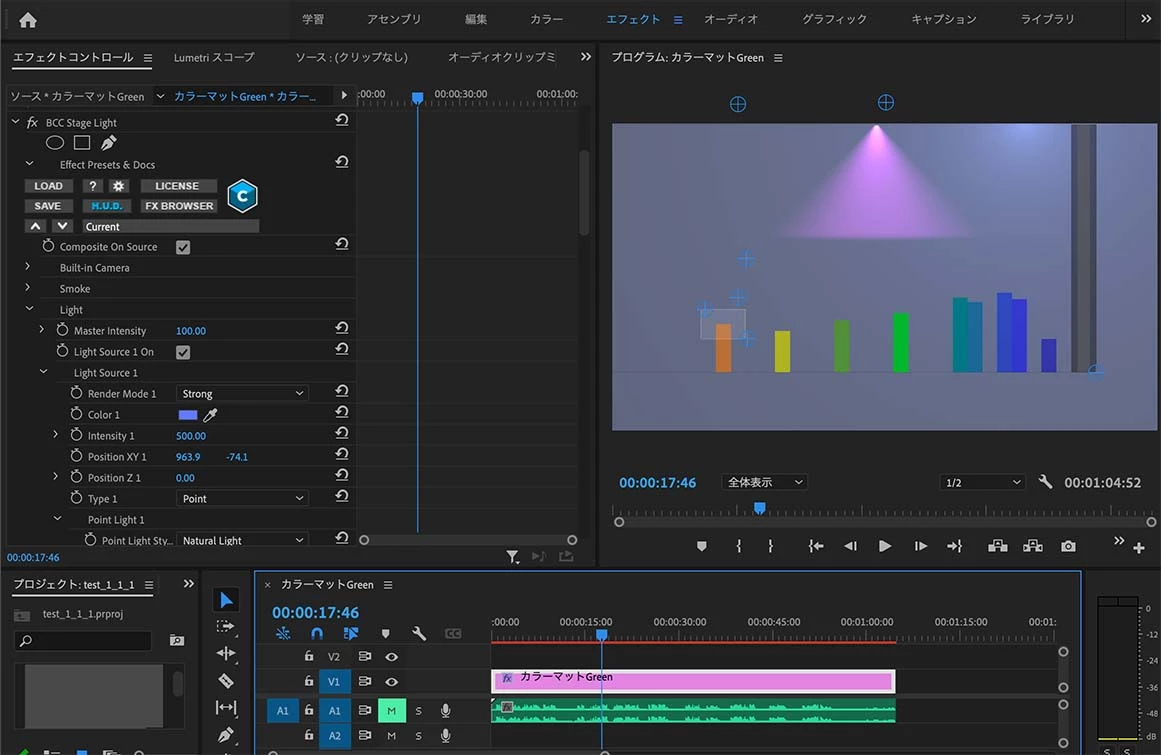1161x755 pixels.
Task: Open the timeline wrench display settings
Action: [x=419, y=634]
